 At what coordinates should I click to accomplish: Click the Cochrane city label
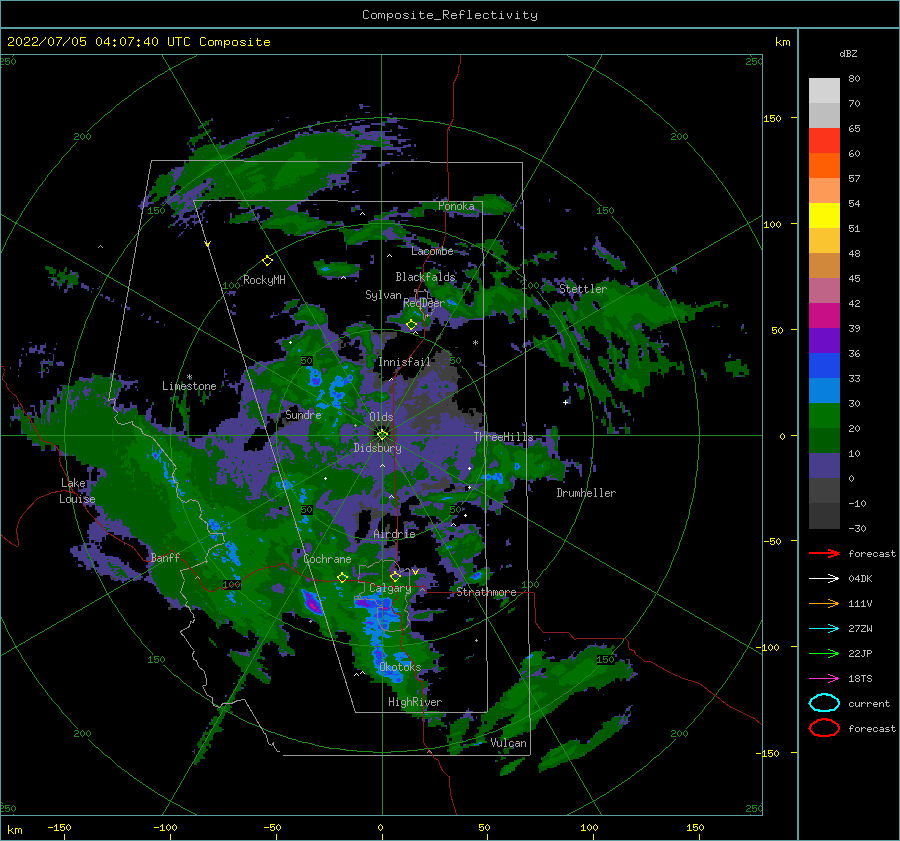327,559
